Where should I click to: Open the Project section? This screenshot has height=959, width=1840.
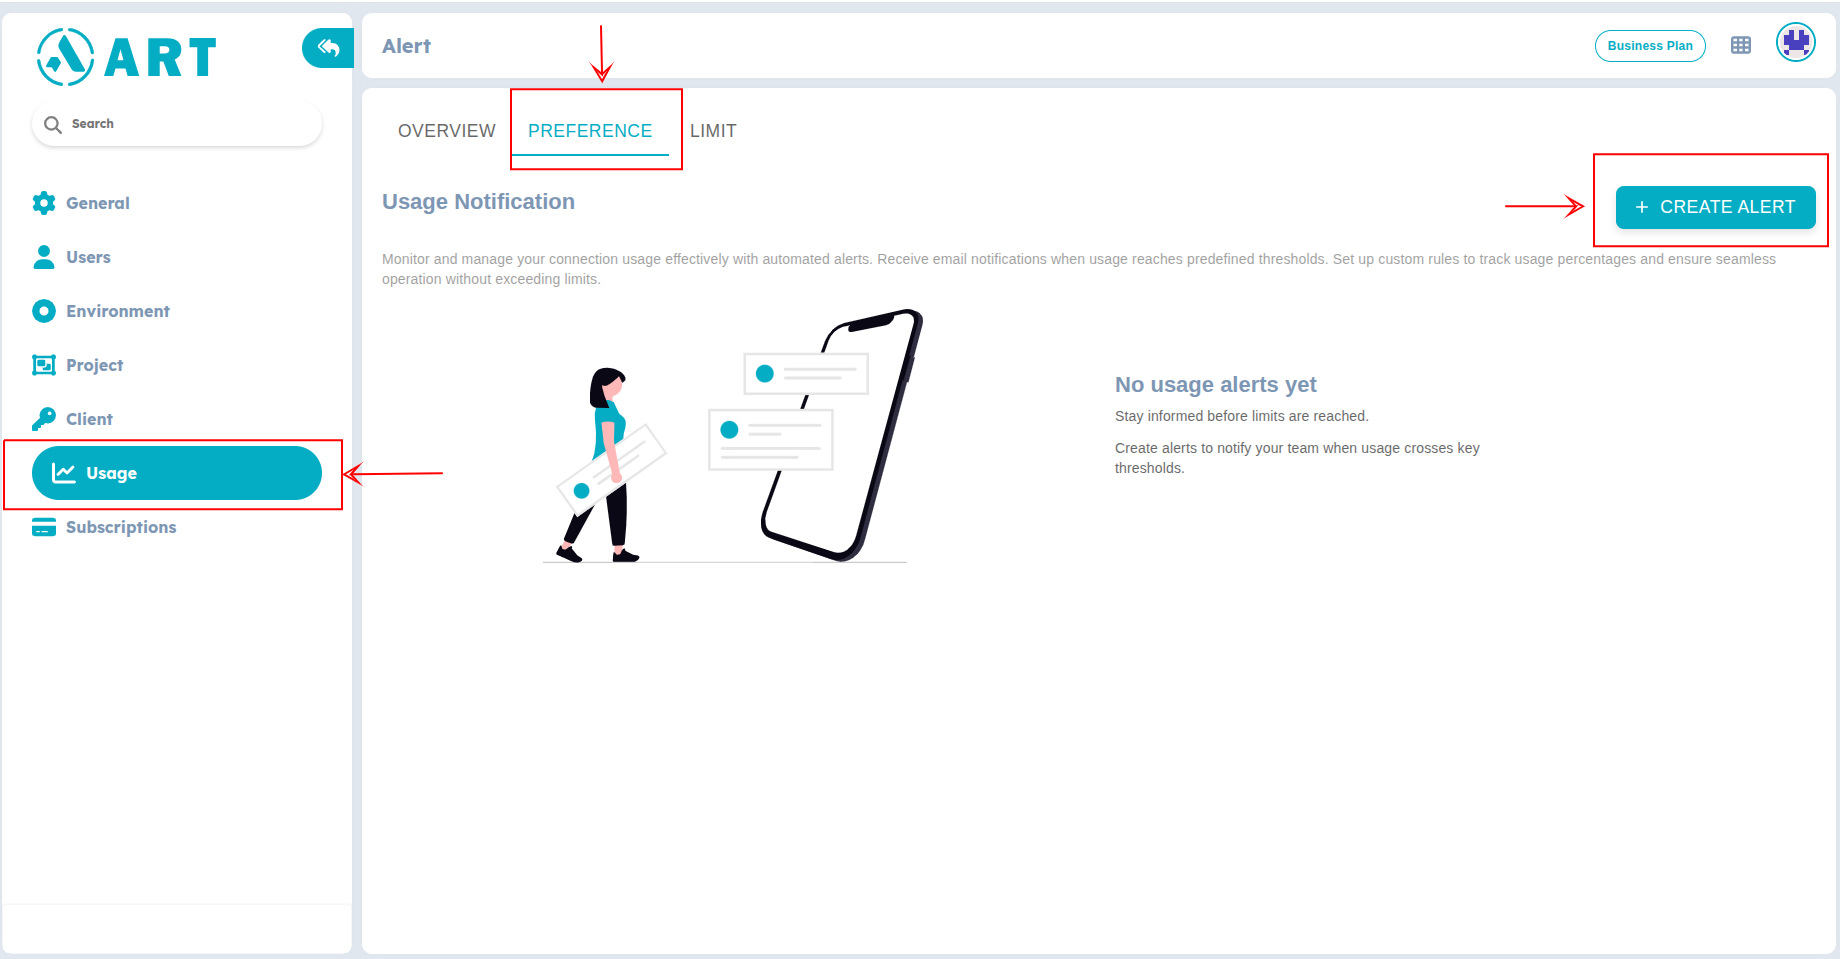(95, 365)
